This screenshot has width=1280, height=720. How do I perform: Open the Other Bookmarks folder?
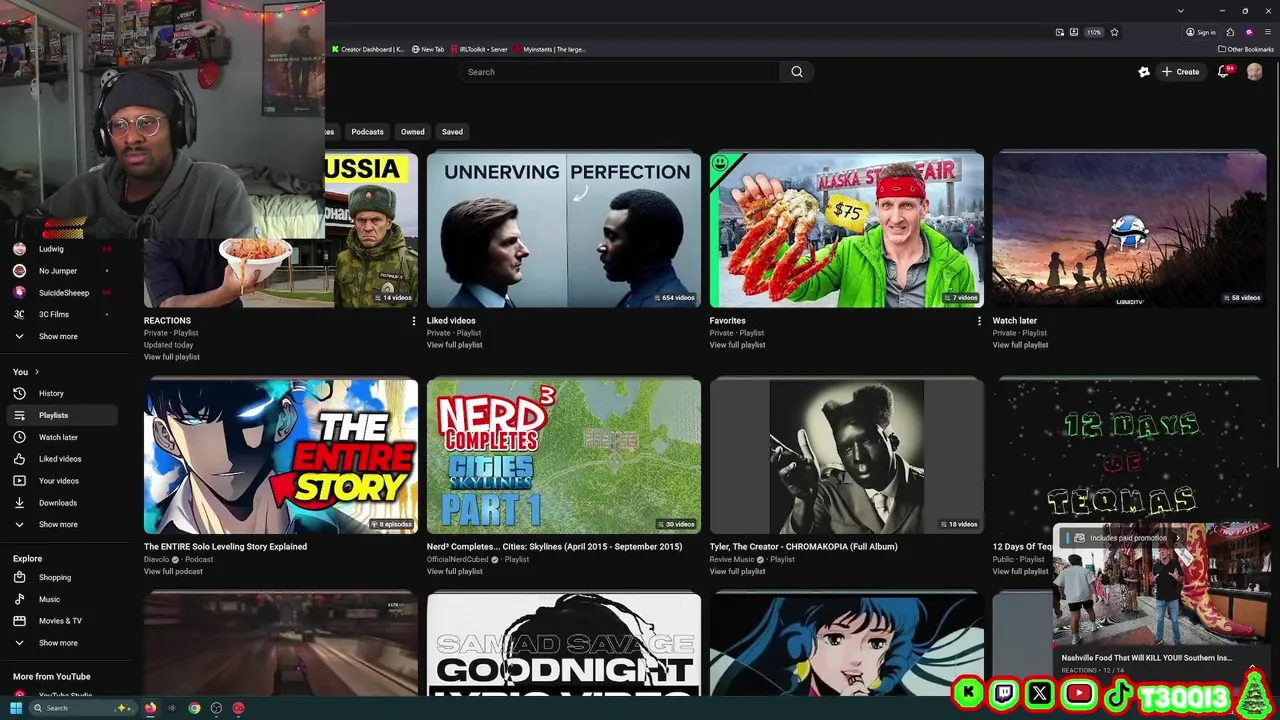[x=1245, y=49]
